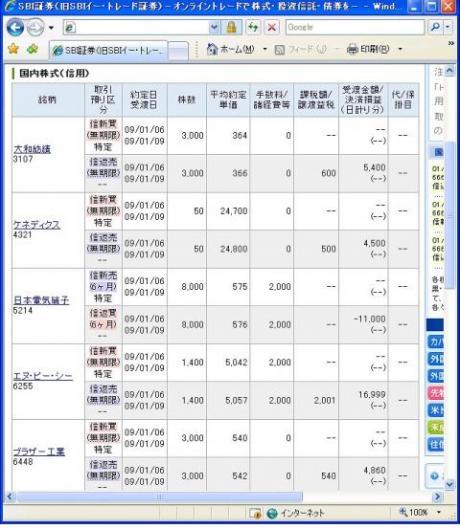Viewport: 460px width, 529px height.
Task: Click the 100% zoom level button
Action: [413, 513]
